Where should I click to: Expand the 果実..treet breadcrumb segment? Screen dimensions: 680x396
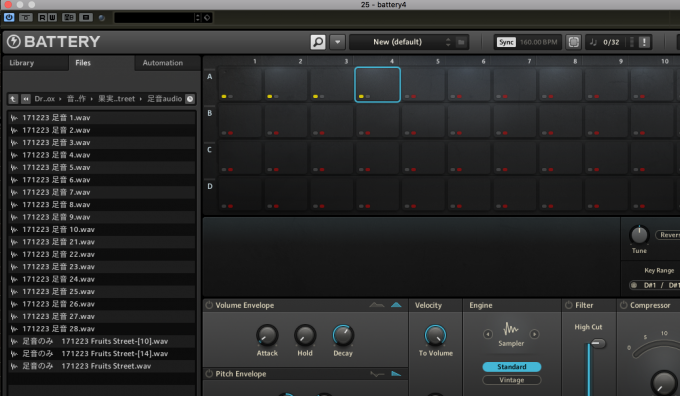[x=117, y=99]
